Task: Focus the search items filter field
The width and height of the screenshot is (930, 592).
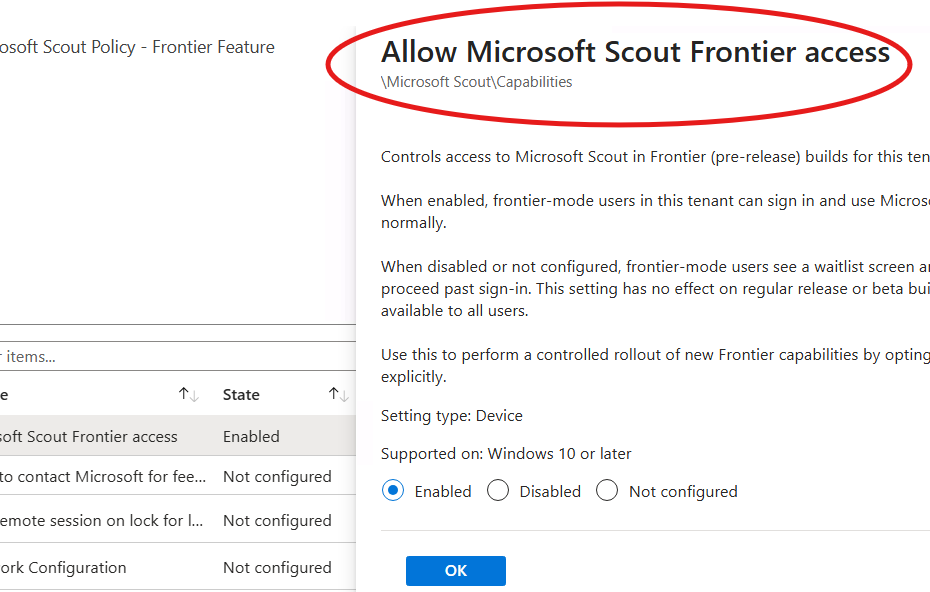Action: click(x=178, y=357)
